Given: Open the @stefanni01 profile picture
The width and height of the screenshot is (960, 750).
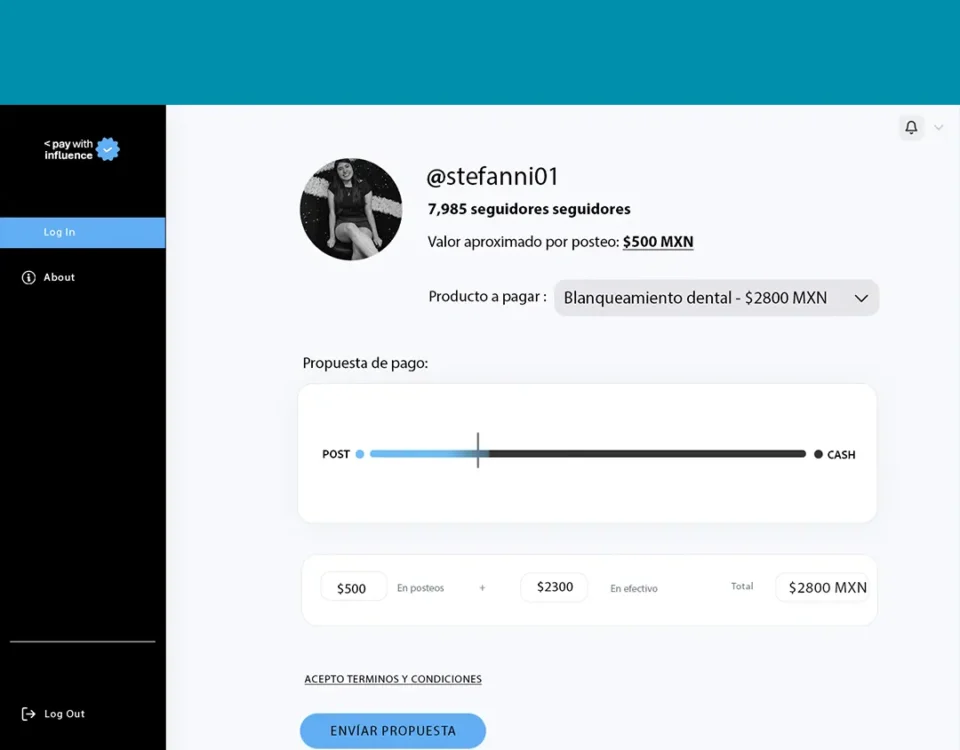Looking at the screenshot, I should pos(351,209).
